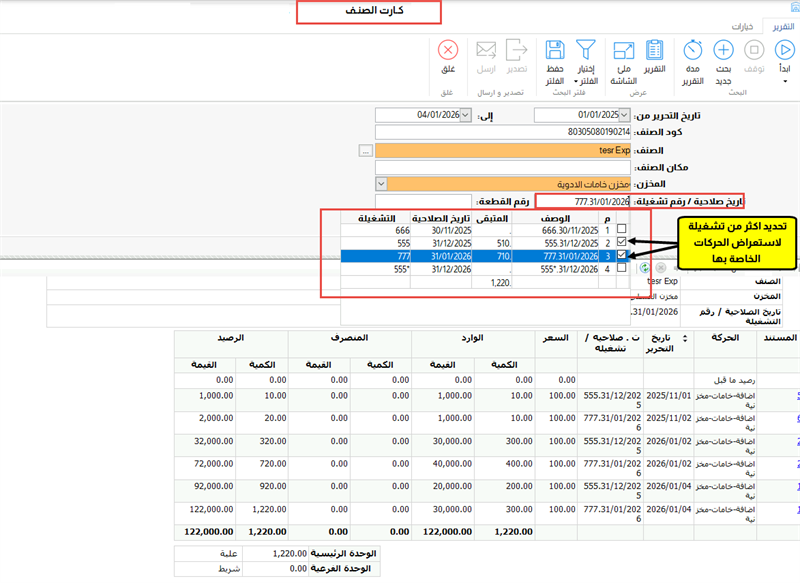Click ملئ الشاشة fullscreen icon
Image resolution: width=800 pixels, height=583 pixels.
[623, 49]
